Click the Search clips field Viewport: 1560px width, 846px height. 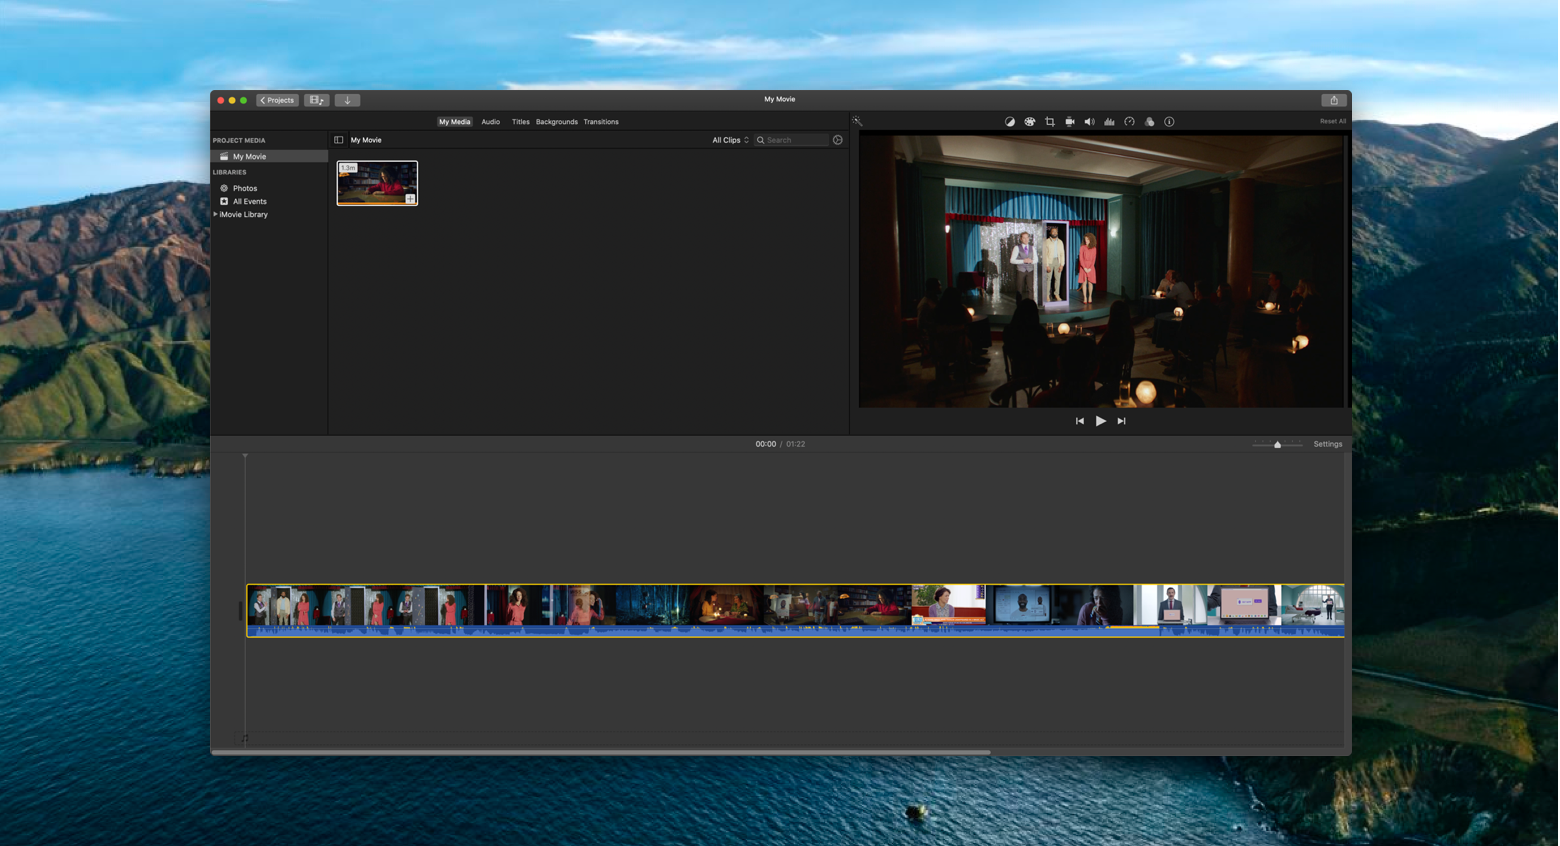point(792,140)
